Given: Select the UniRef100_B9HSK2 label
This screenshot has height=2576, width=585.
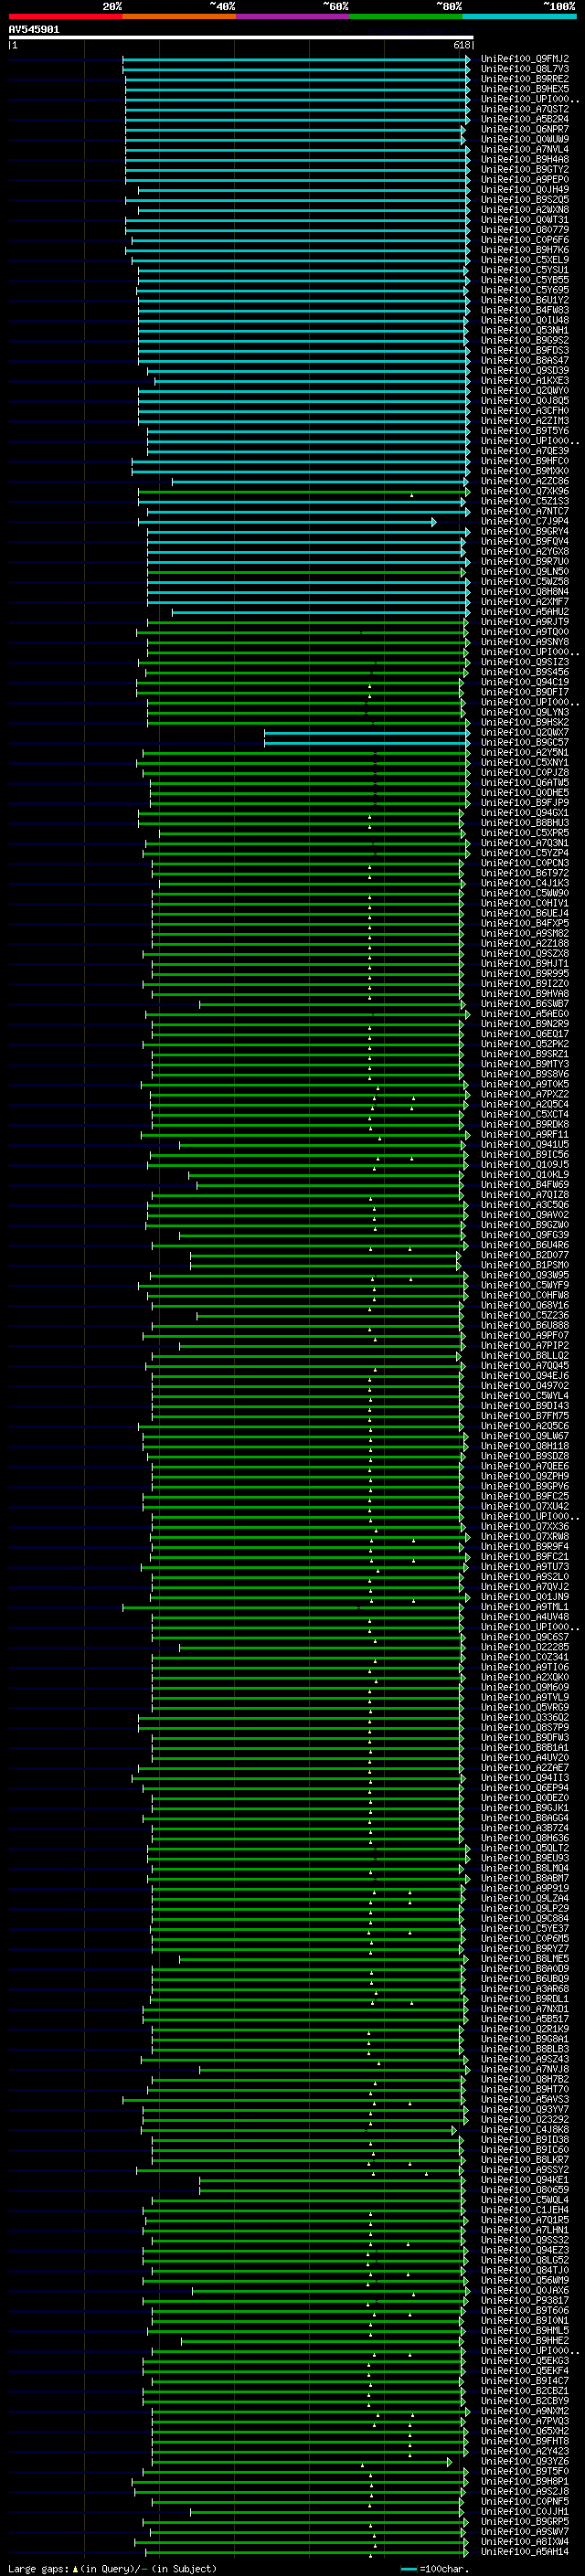Looking at the screenshot, I should (x=525, y=723).
